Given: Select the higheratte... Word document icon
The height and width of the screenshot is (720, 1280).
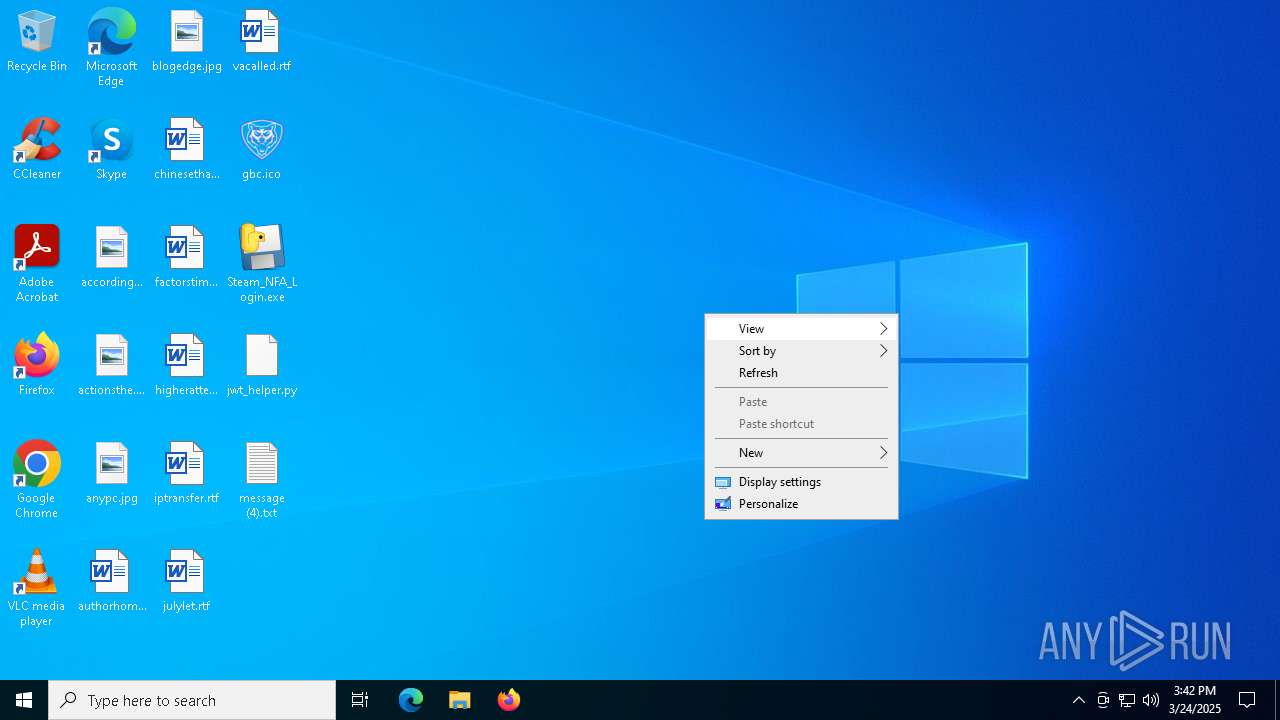Looking at the screenshot, I should 187,366.
